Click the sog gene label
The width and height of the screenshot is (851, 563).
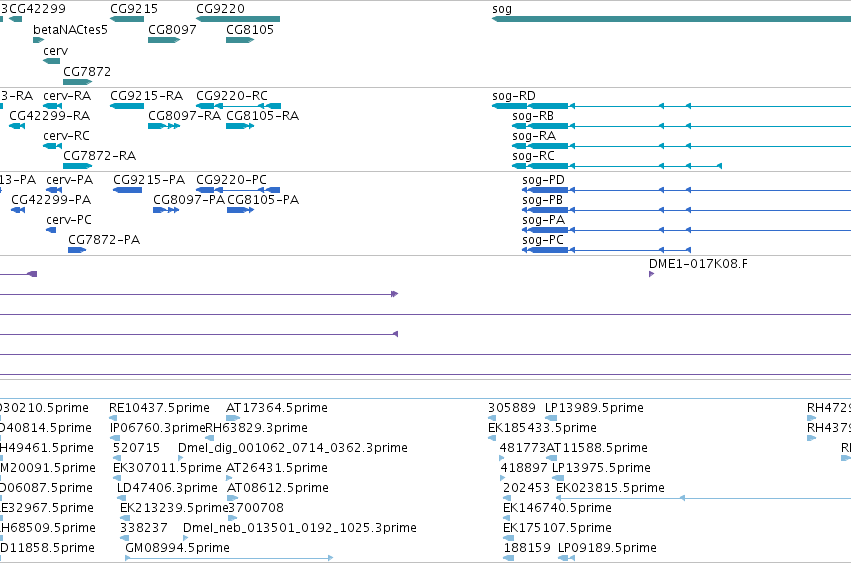501,9
